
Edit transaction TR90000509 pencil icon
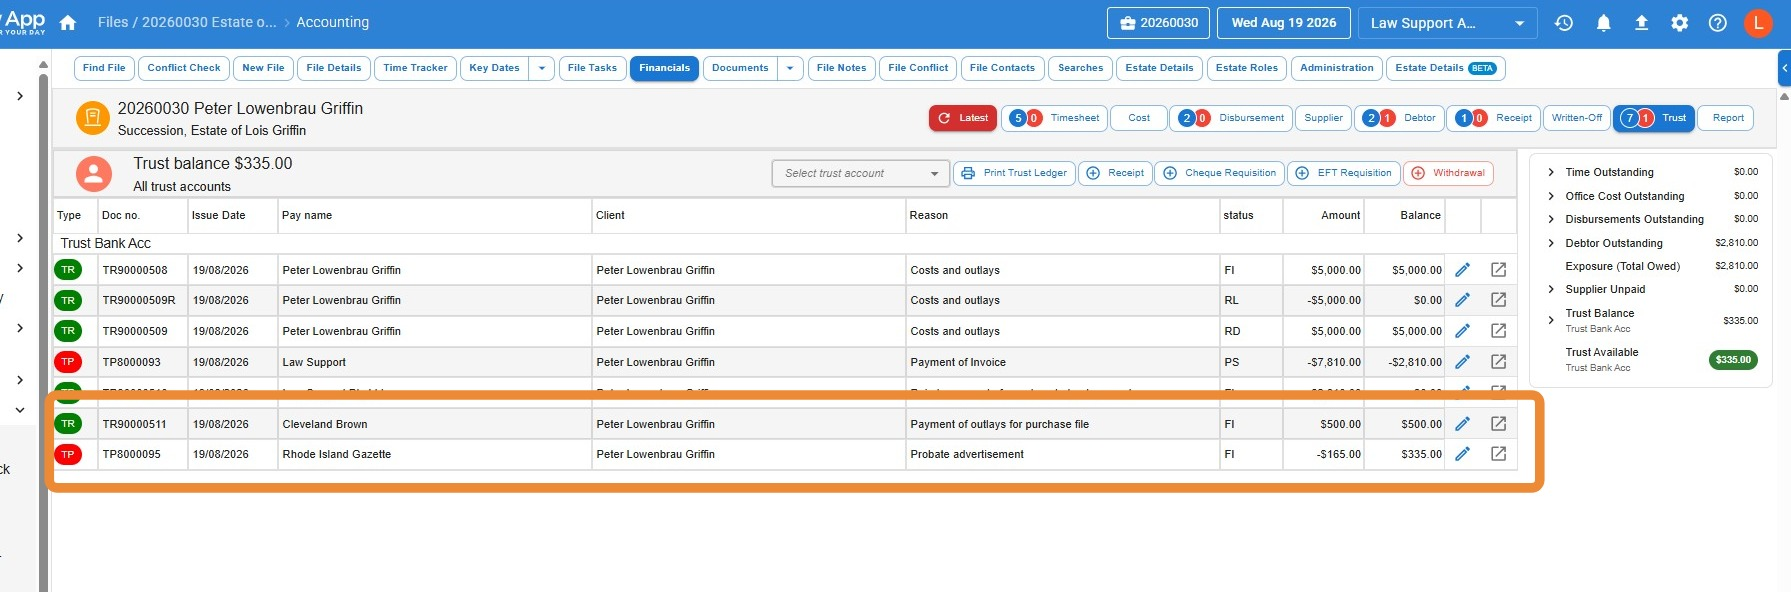1462,331
